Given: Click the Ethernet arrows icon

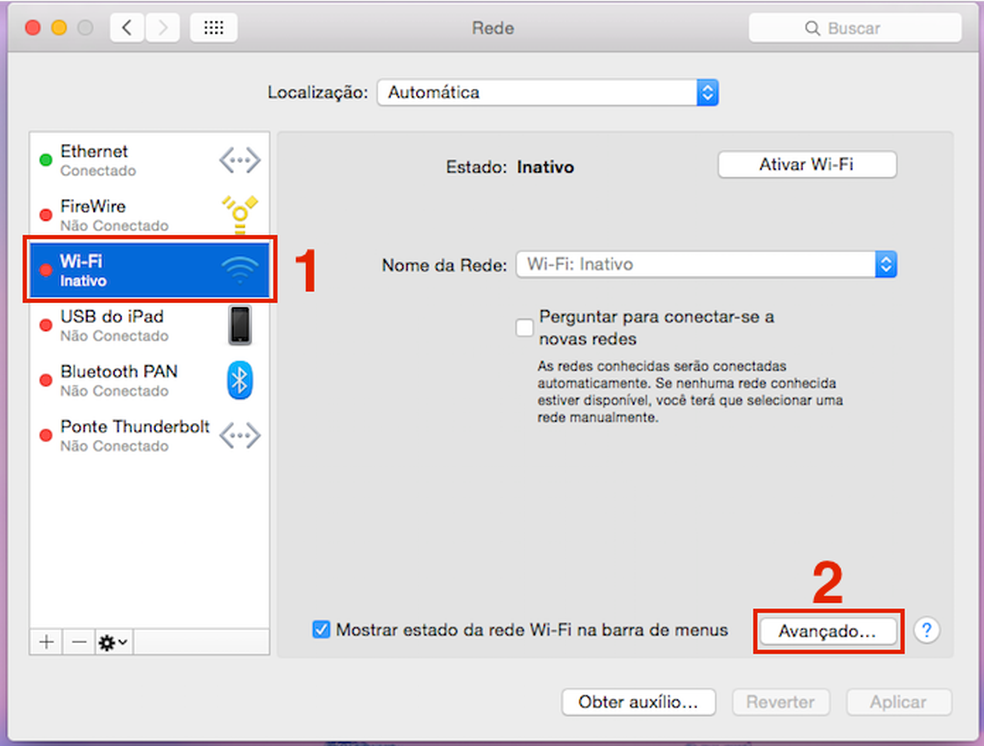Looking at the screenshot, I should 240,161.
